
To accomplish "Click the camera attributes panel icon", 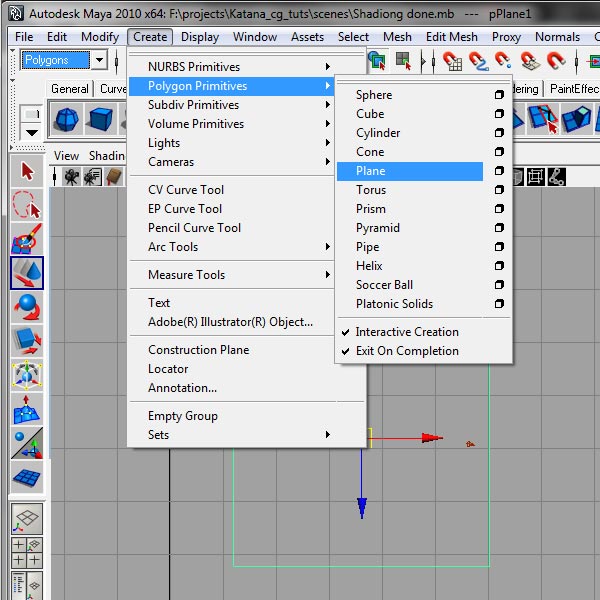I will 93,177.
